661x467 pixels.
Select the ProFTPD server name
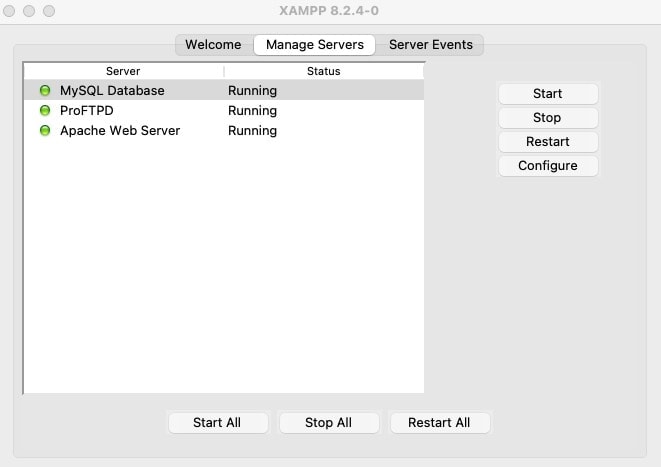pyautogui.click(x=87, y=110)
